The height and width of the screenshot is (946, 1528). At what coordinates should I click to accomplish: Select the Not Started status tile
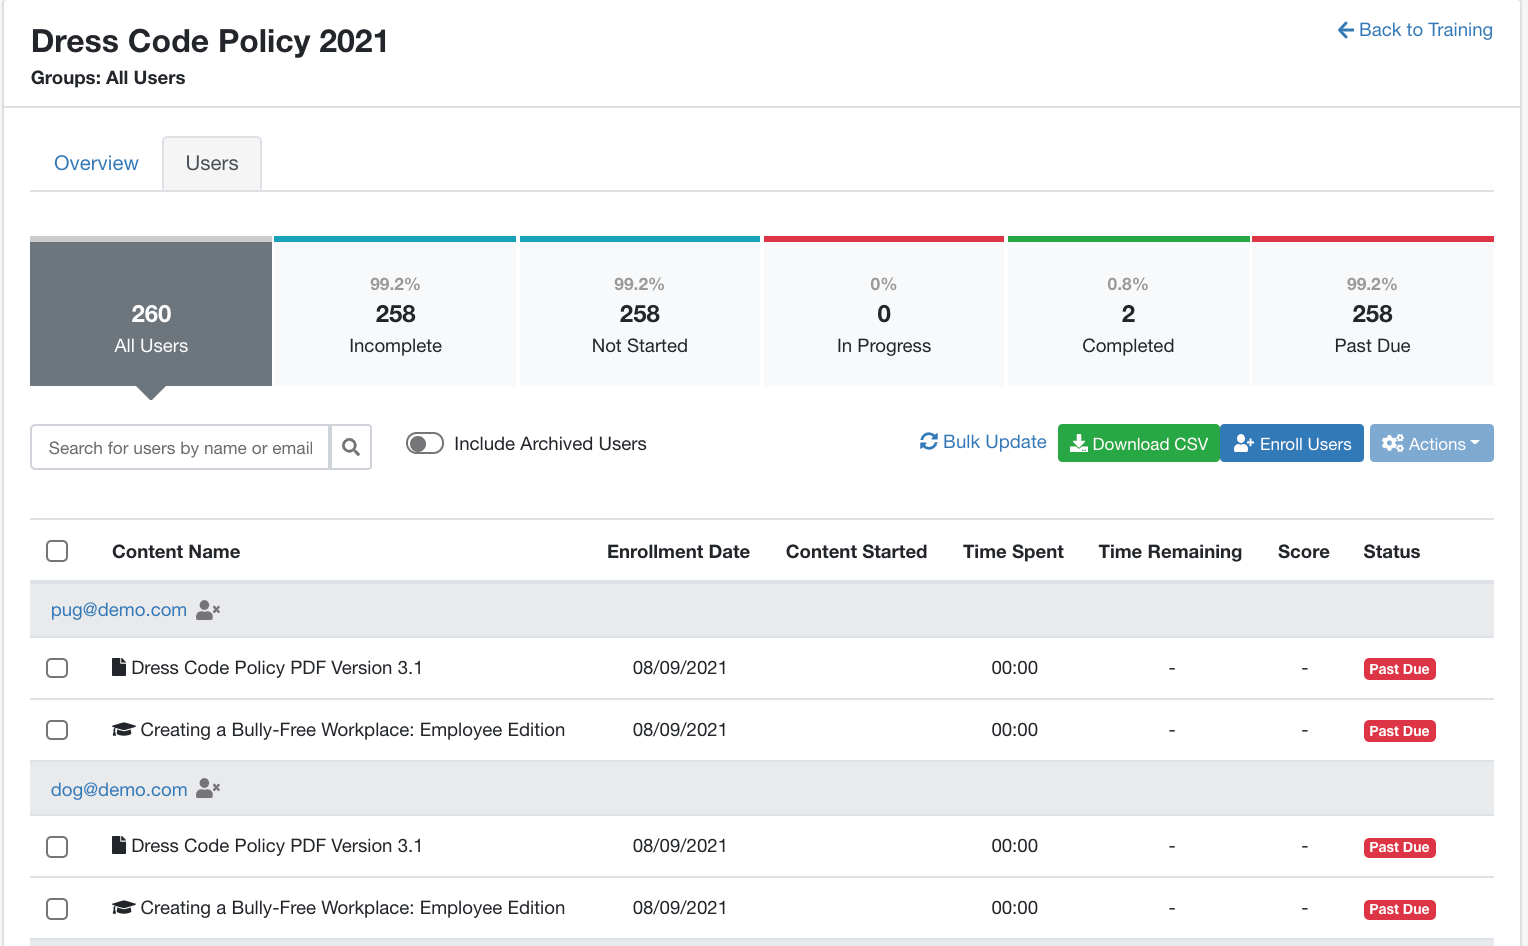[640, 311]
